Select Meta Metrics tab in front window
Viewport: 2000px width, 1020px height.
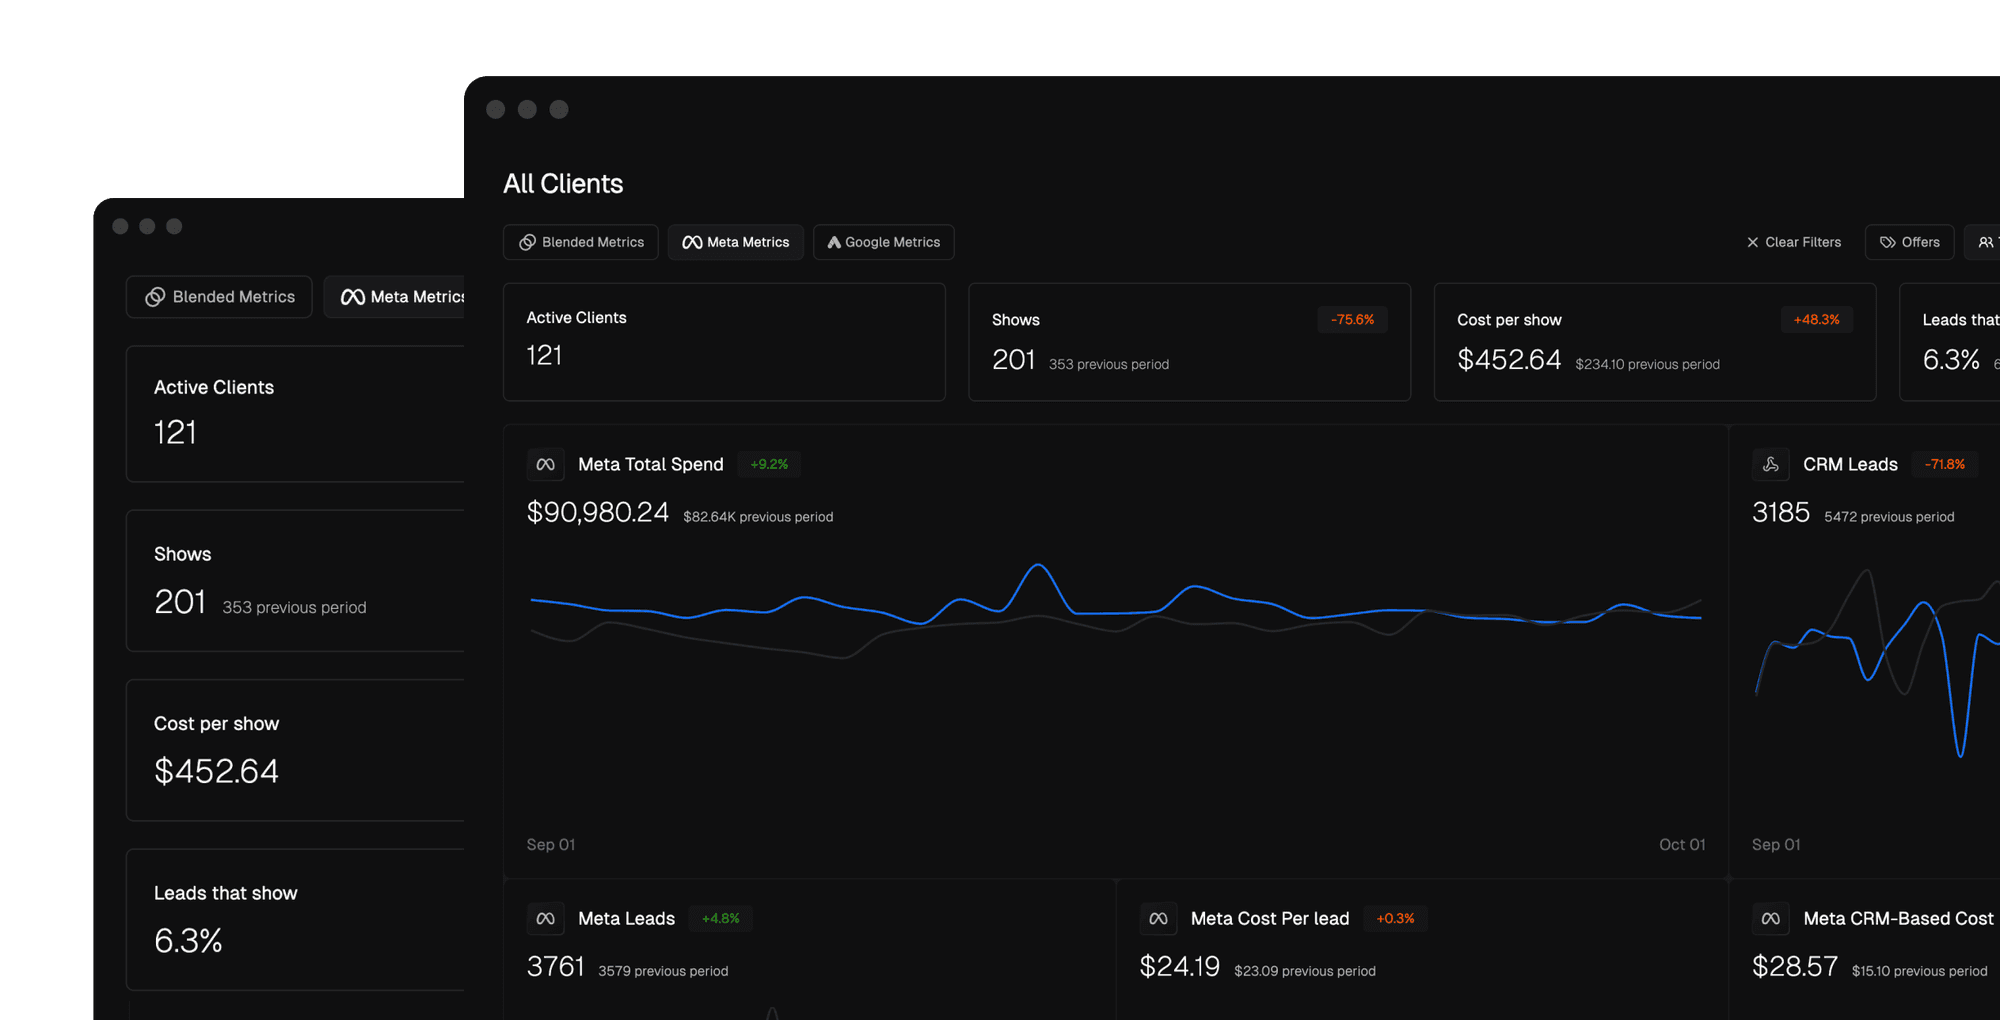point(735,242)
